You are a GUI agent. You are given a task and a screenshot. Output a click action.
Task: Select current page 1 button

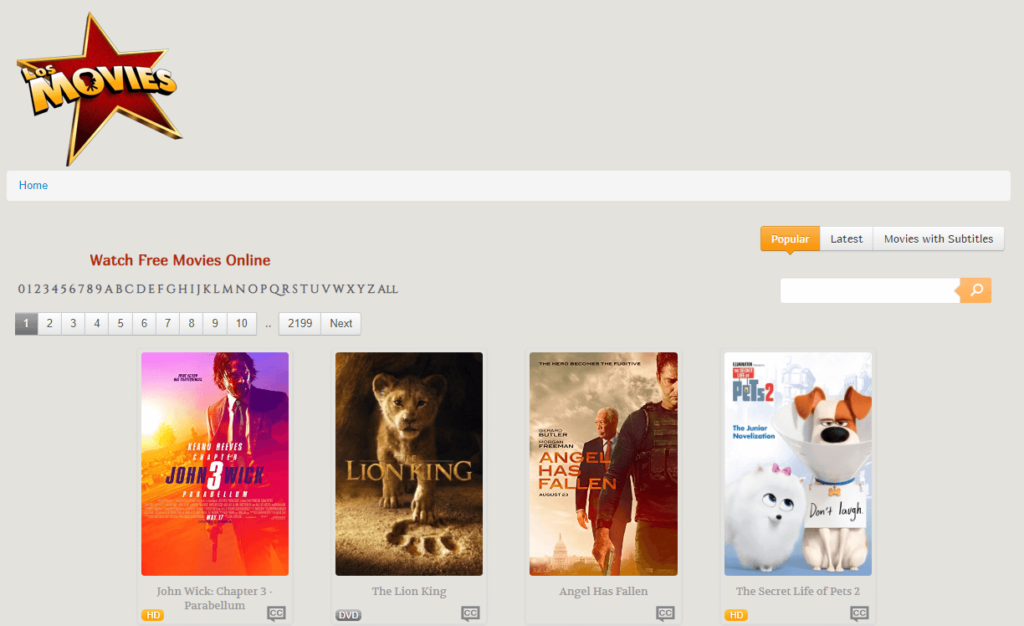pos(26,323)
